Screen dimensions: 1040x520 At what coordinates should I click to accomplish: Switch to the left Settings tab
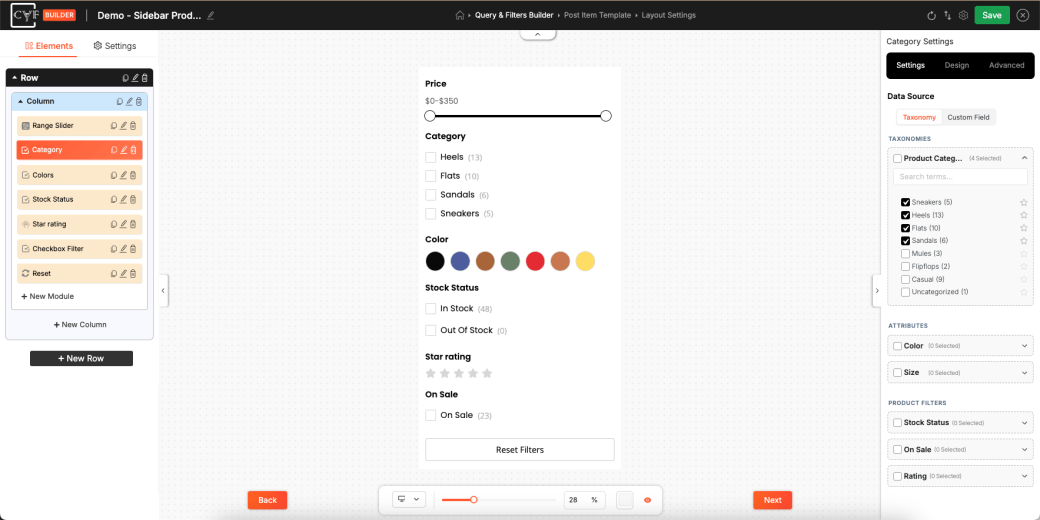(115, 46)
